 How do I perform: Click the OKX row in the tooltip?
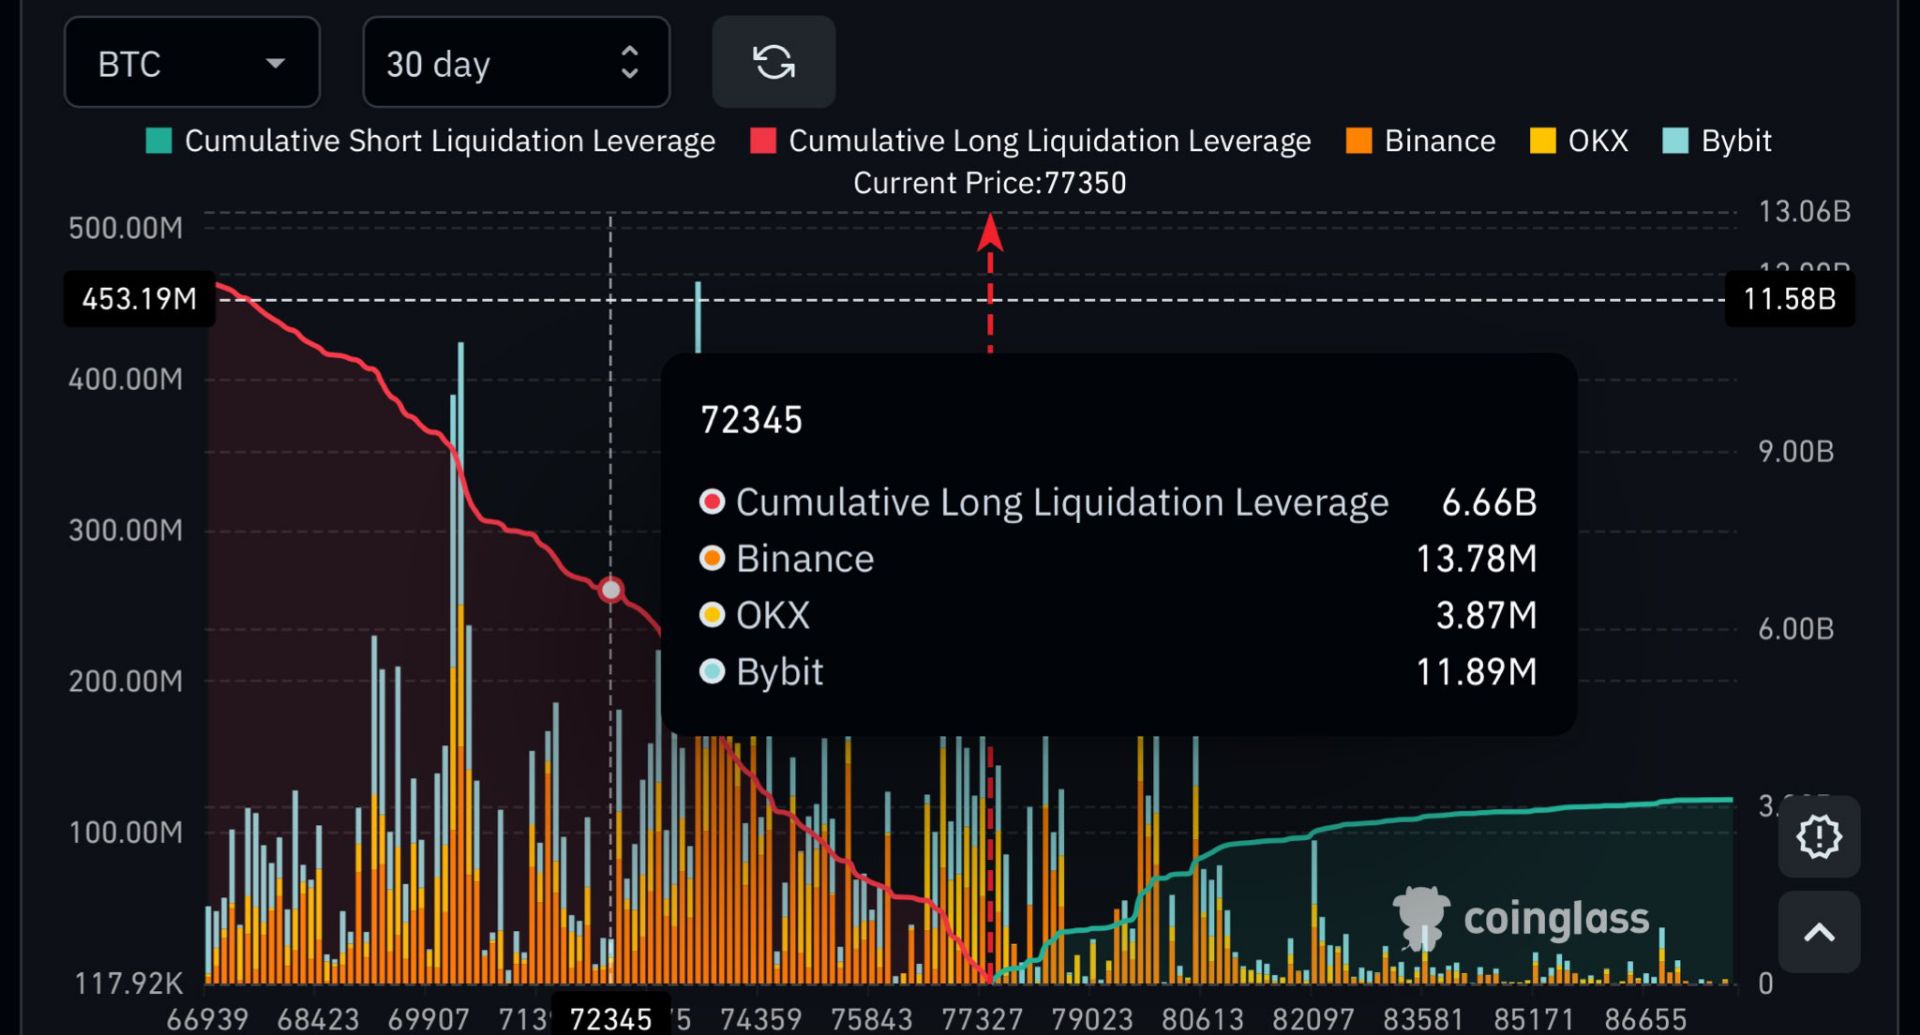point(1118,615)
